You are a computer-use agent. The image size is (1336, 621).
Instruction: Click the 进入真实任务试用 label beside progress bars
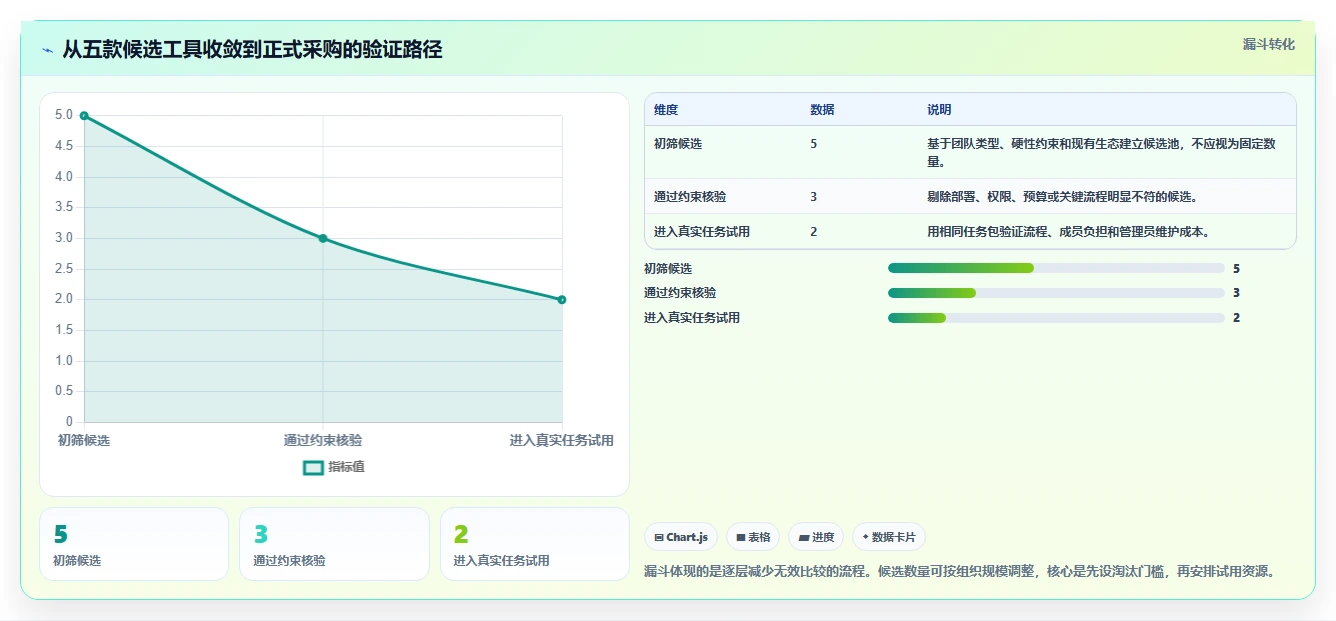click(692, 318)
